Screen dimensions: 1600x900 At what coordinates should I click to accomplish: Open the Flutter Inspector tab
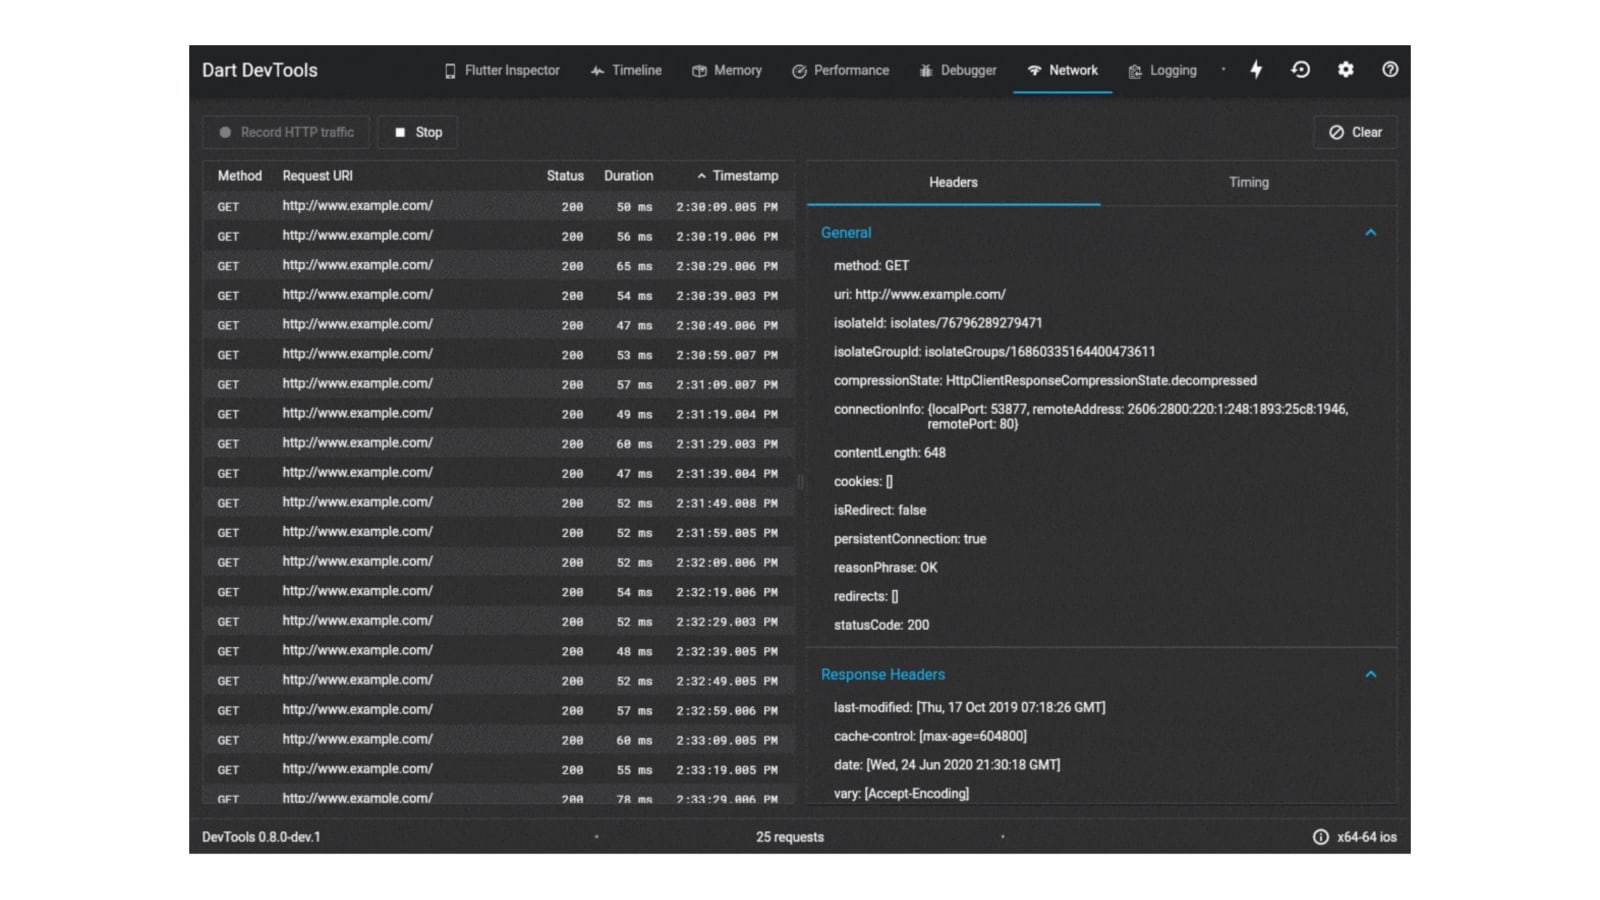[x=502, y=70]
